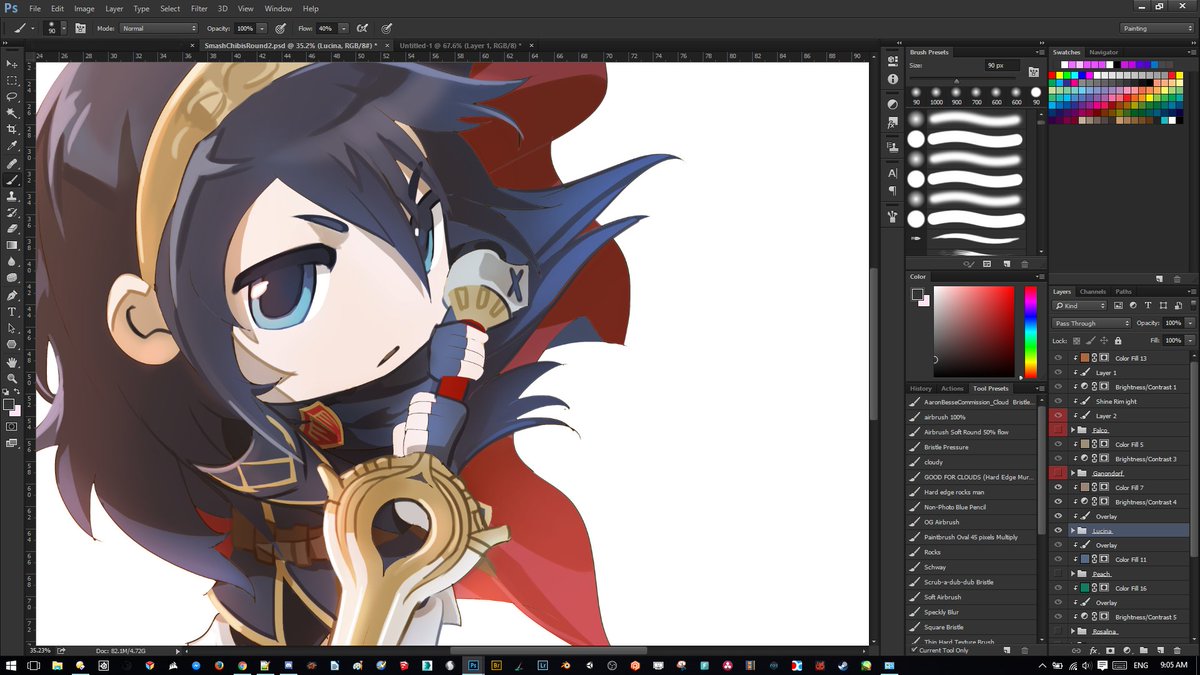Expand the Falco layer group
This screenshot has width=1200, height=675.
click(1073, 430)
